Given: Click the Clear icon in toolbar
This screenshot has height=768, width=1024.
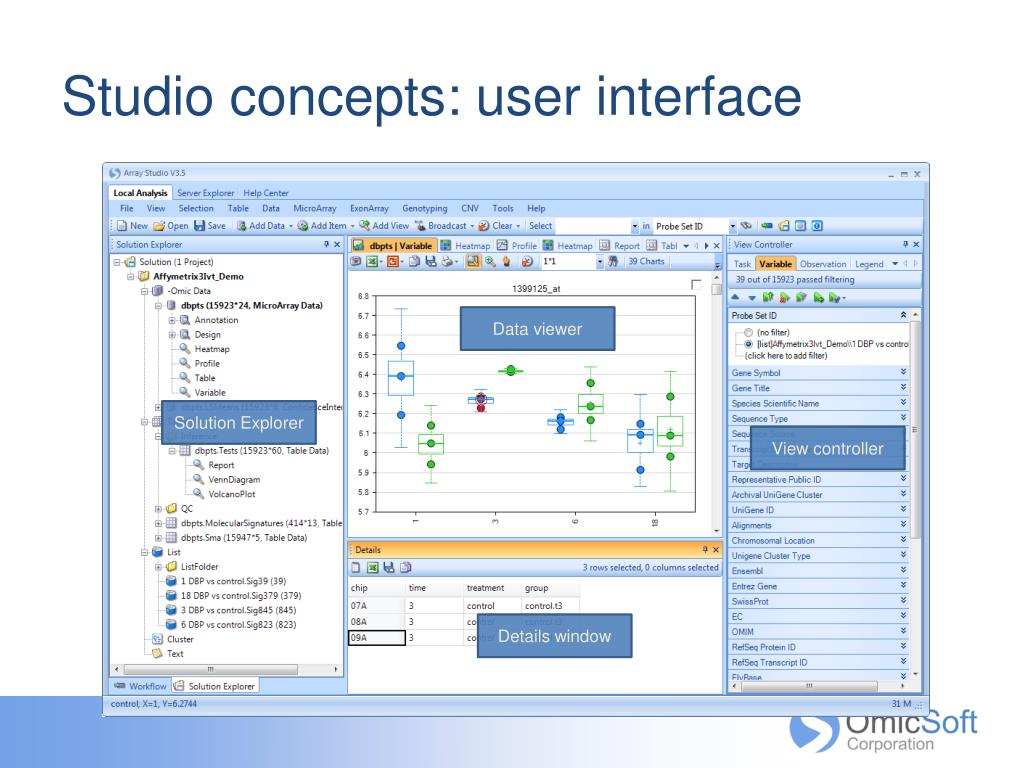Looking at the screenshot, I should tap(484, 226).
